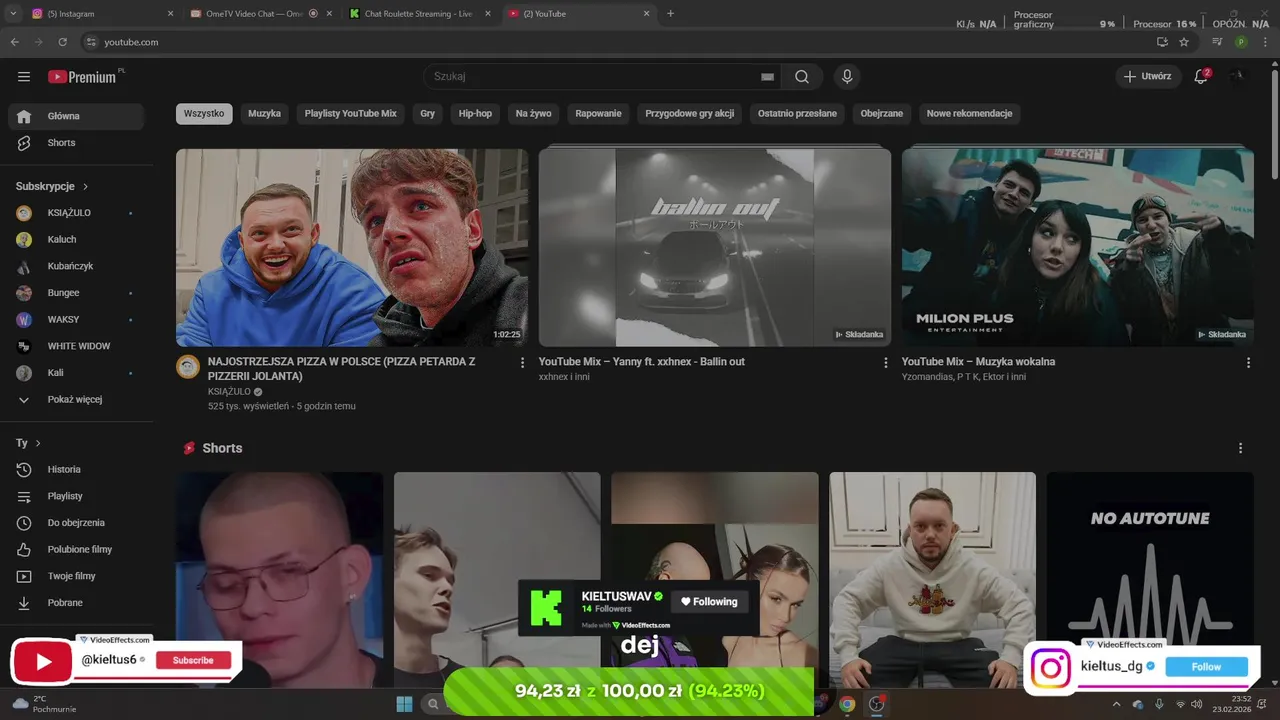Select the Hip-hop filter chip
Image resolution: width=1280 pixels, height=720 pixels.
point(475,114)
